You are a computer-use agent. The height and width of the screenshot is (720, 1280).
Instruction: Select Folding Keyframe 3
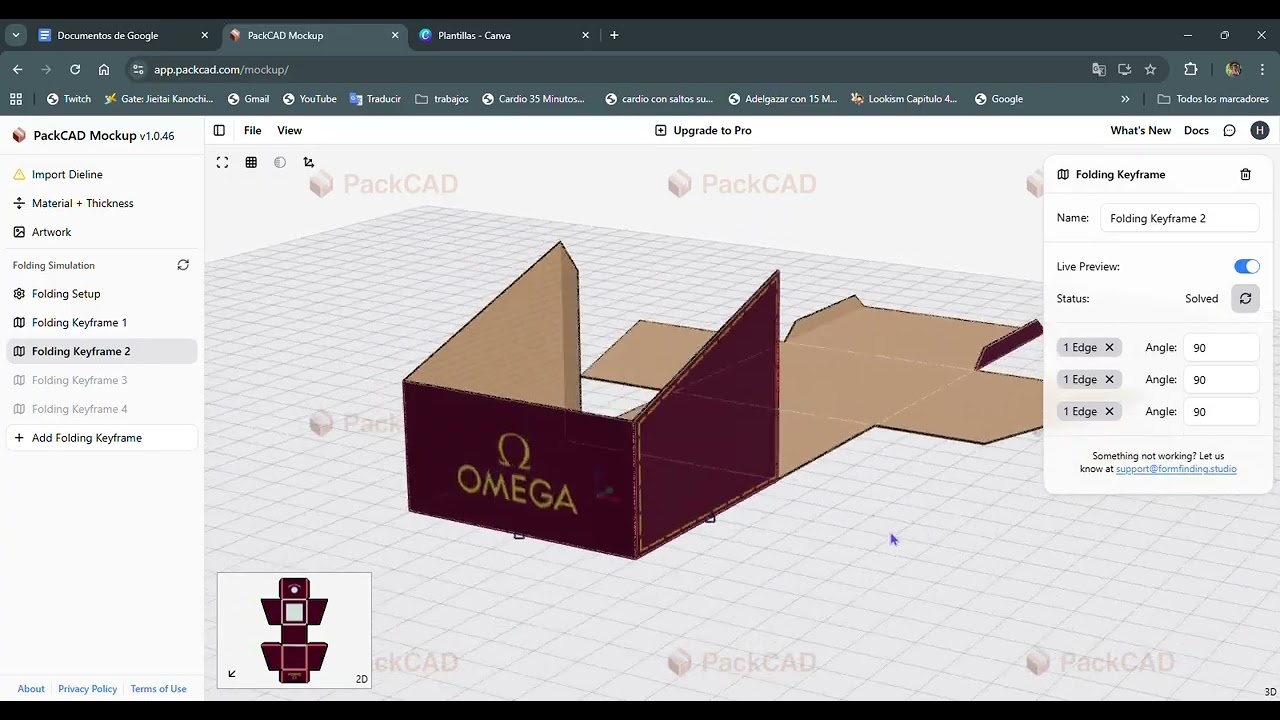click(x=102, y=380)
